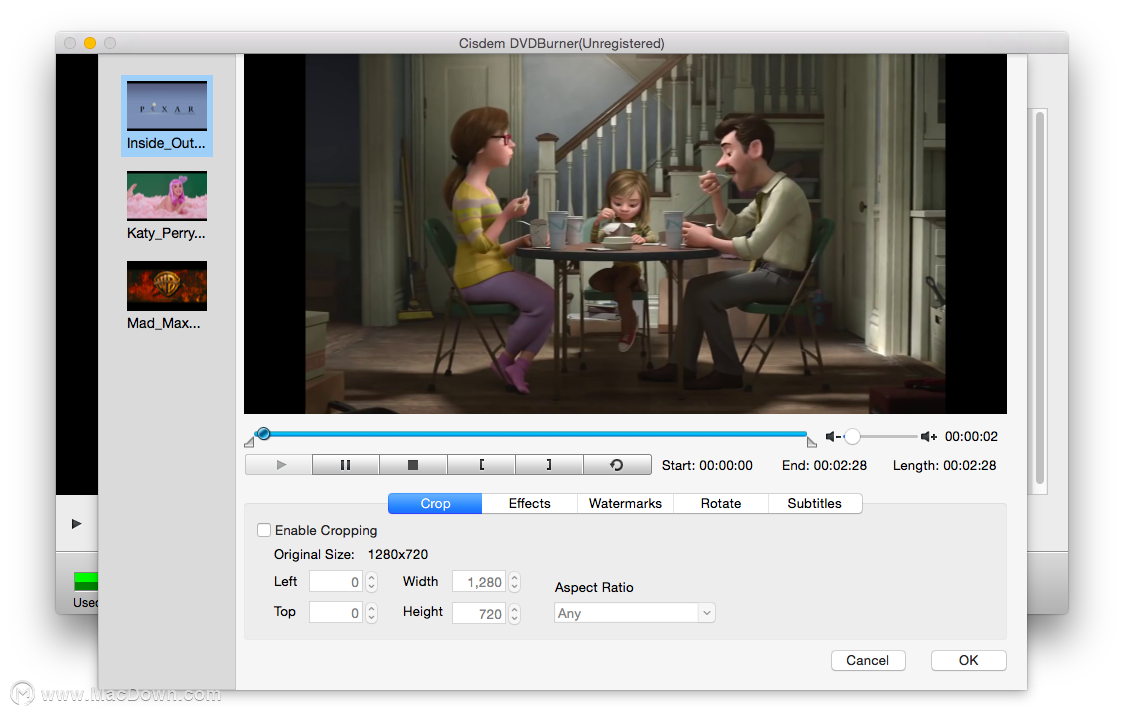Screen dimensions: 1124x711
Task: Click the trim end marker triangle
Action: 811,442
